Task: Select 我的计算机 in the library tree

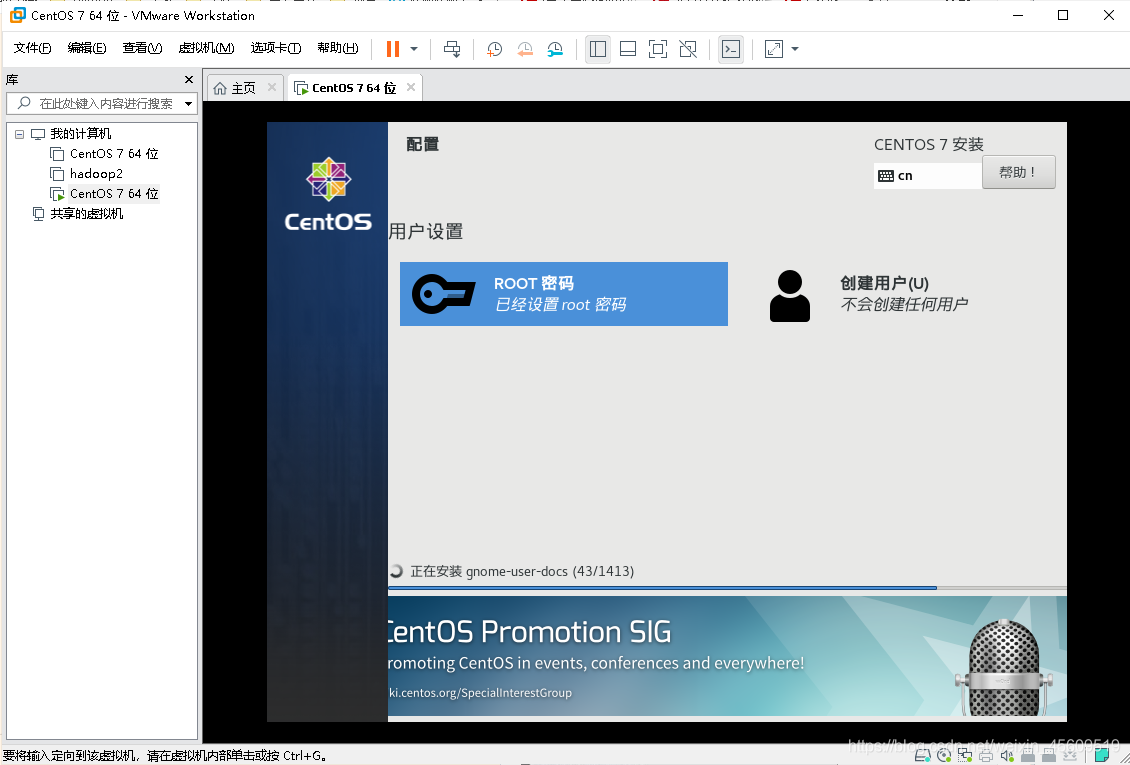Action: 80,134
